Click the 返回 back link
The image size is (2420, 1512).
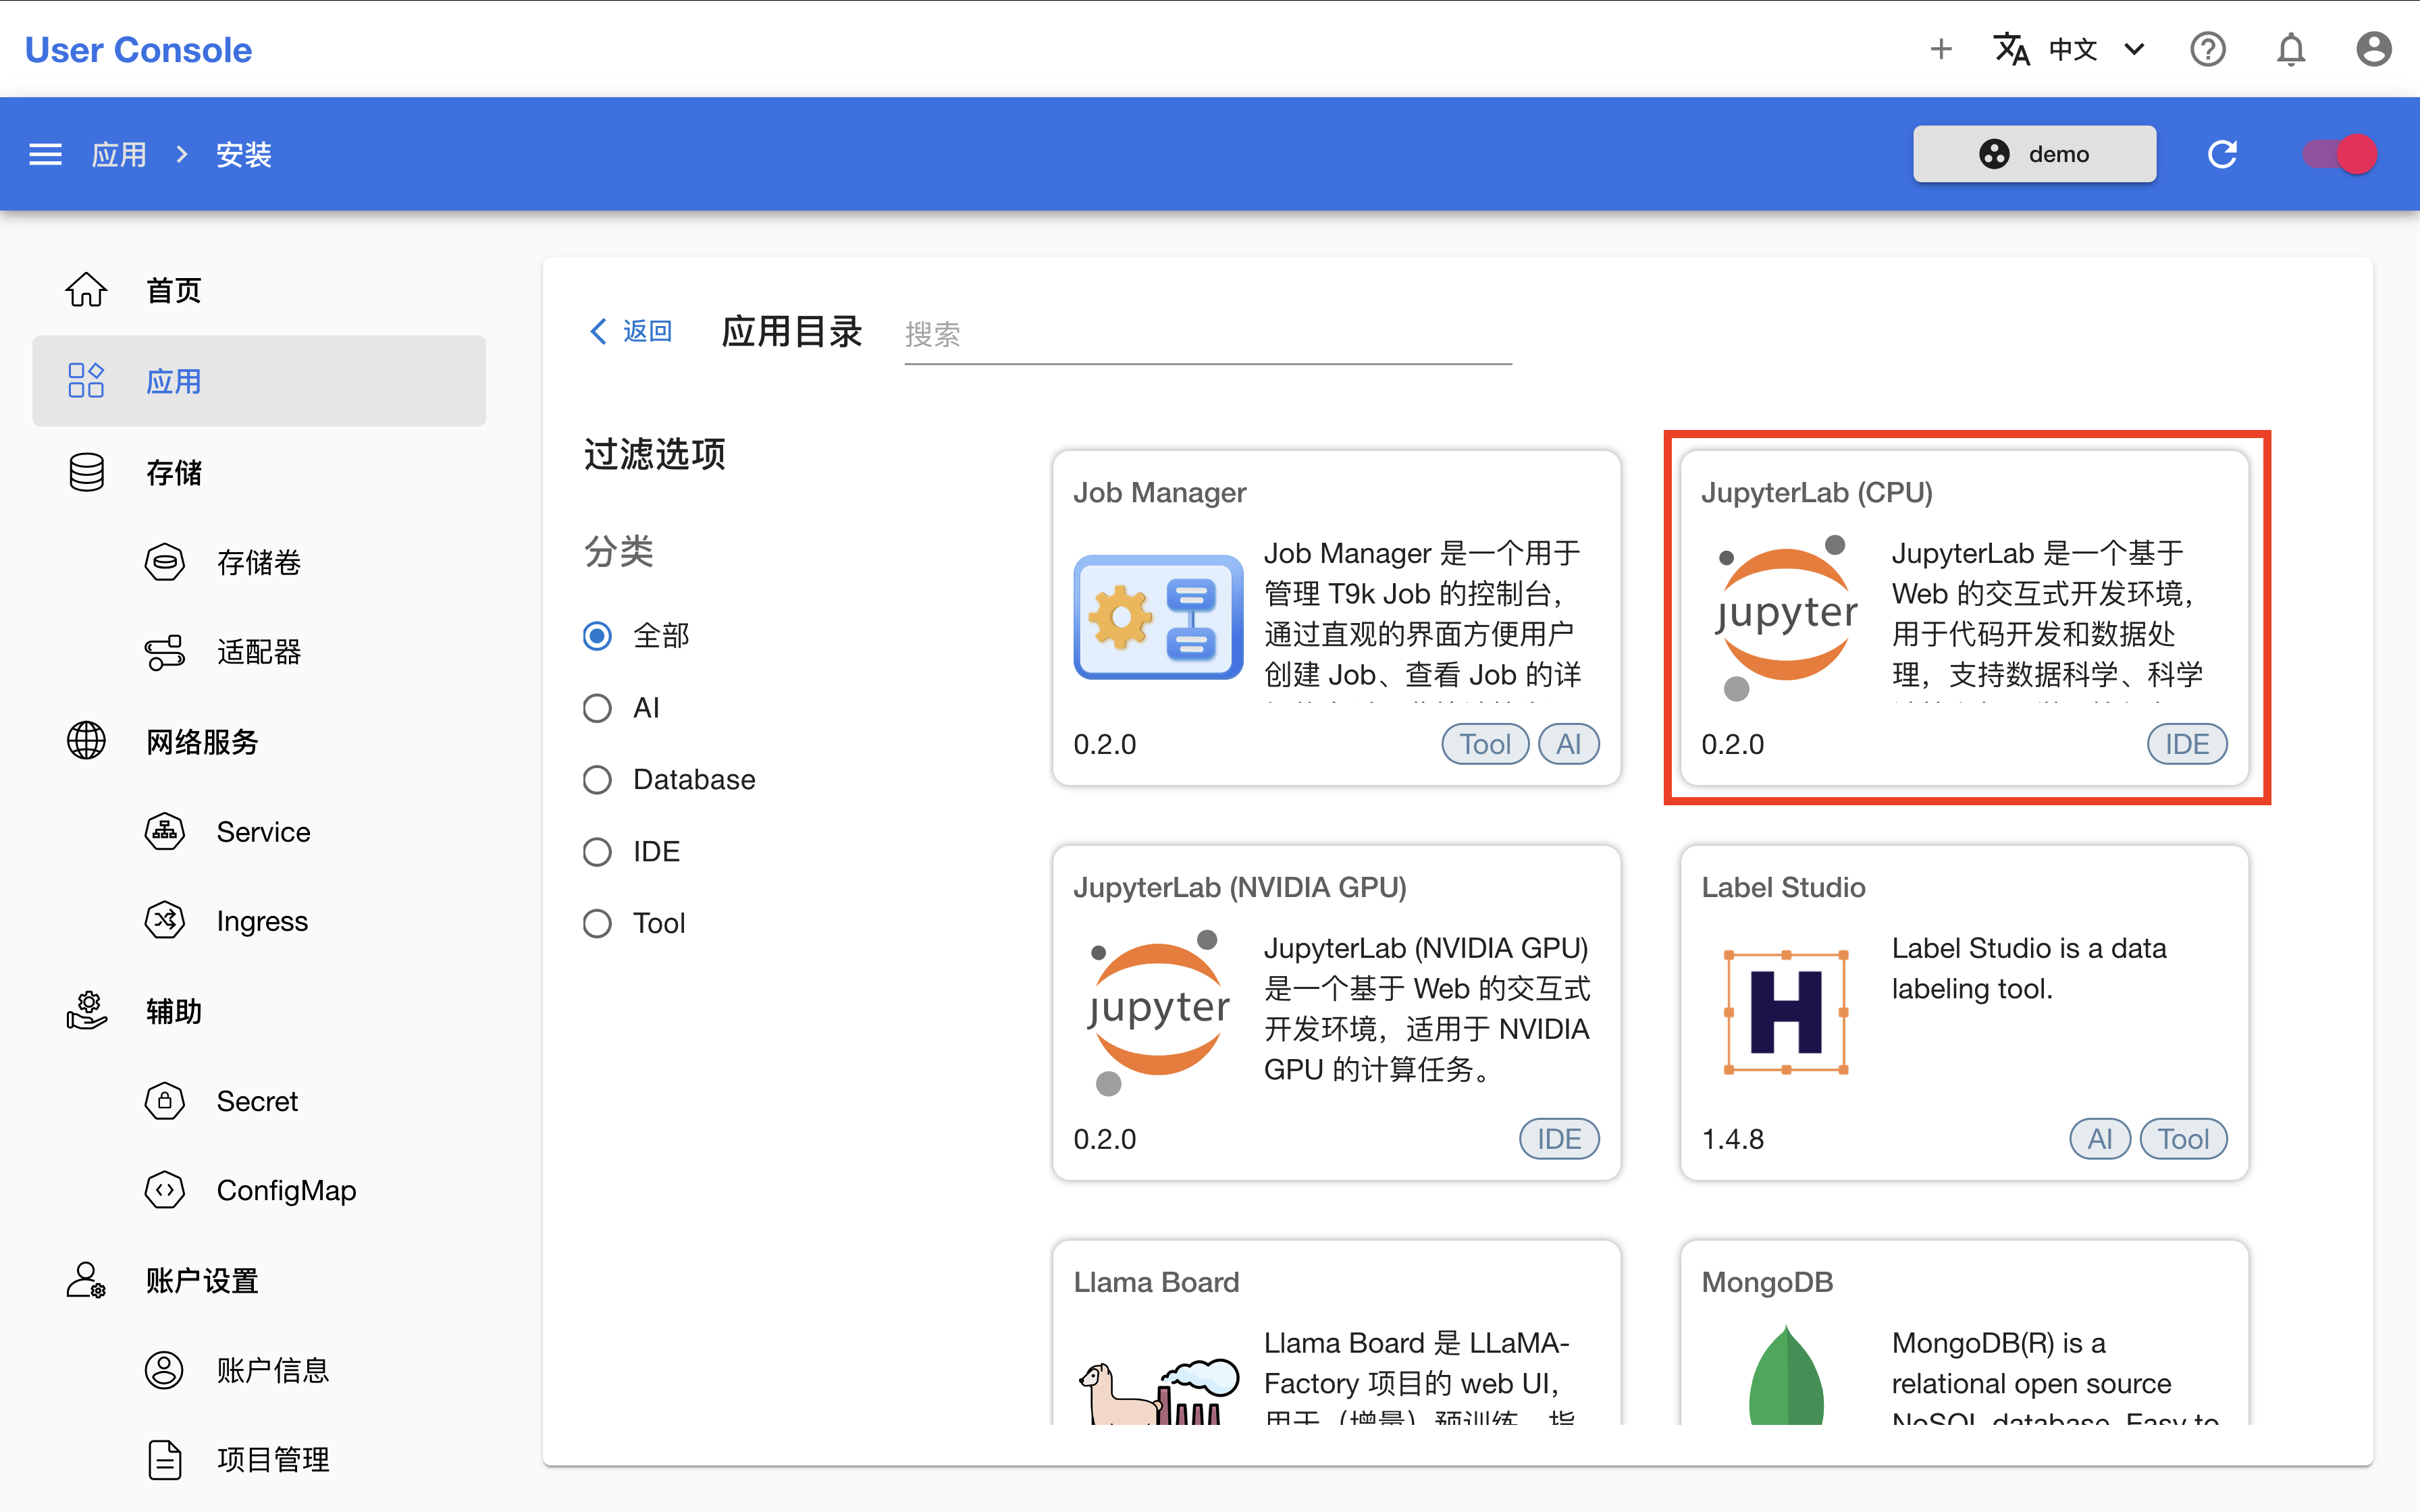tap(631, 331)
